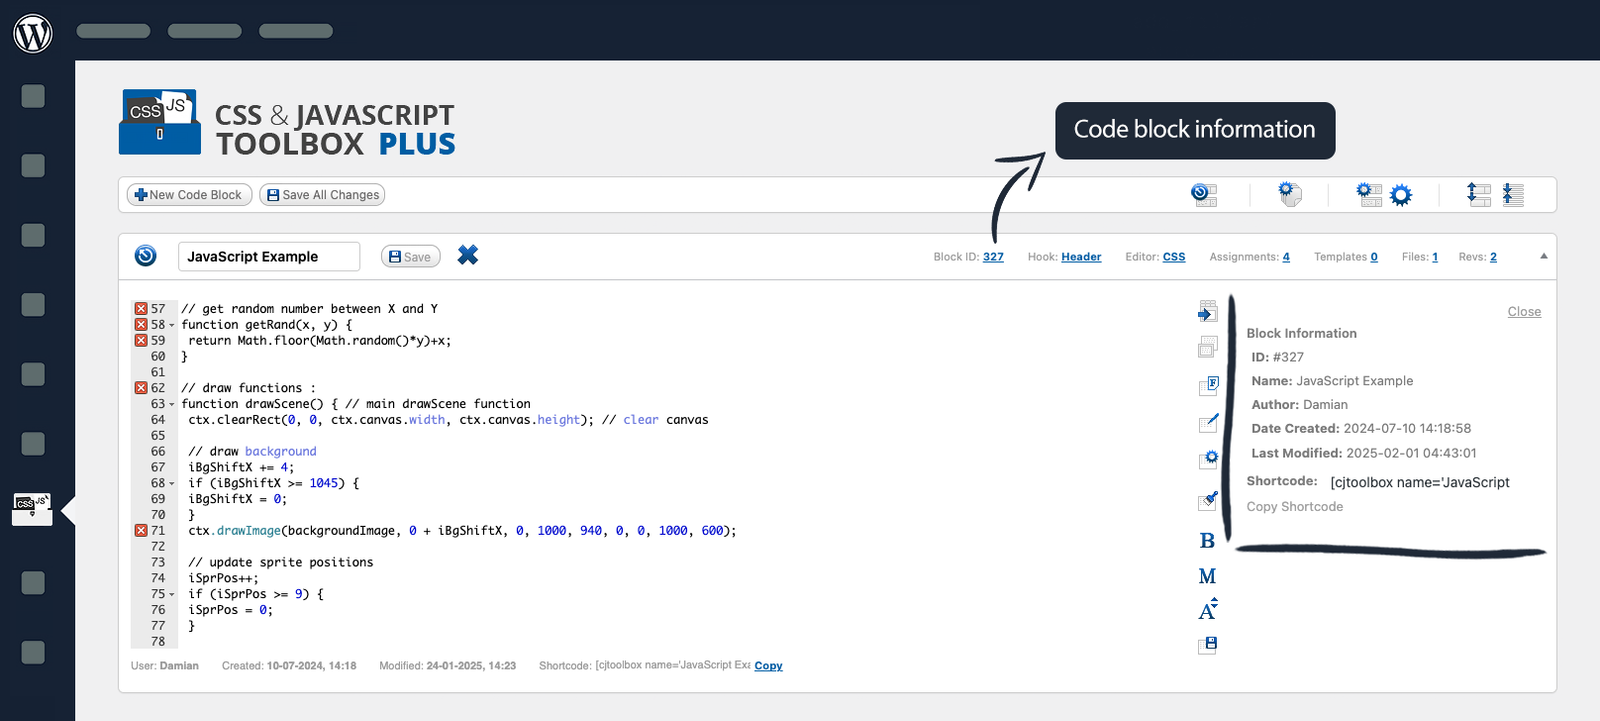Viewport: 1600px width, 721px height.
Task: Open the code files F icon
Action: [1208, 385]
